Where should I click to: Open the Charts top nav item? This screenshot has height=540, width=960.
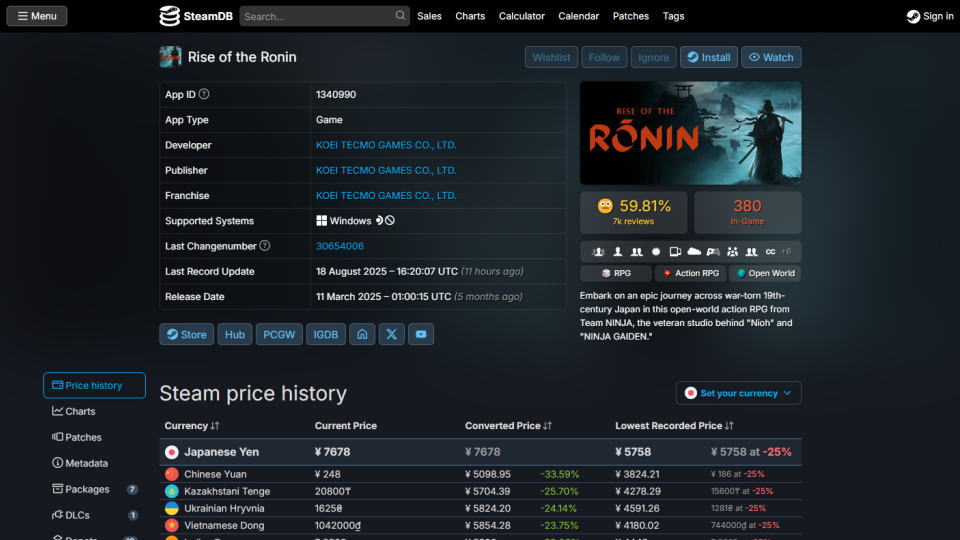(470, 16)
